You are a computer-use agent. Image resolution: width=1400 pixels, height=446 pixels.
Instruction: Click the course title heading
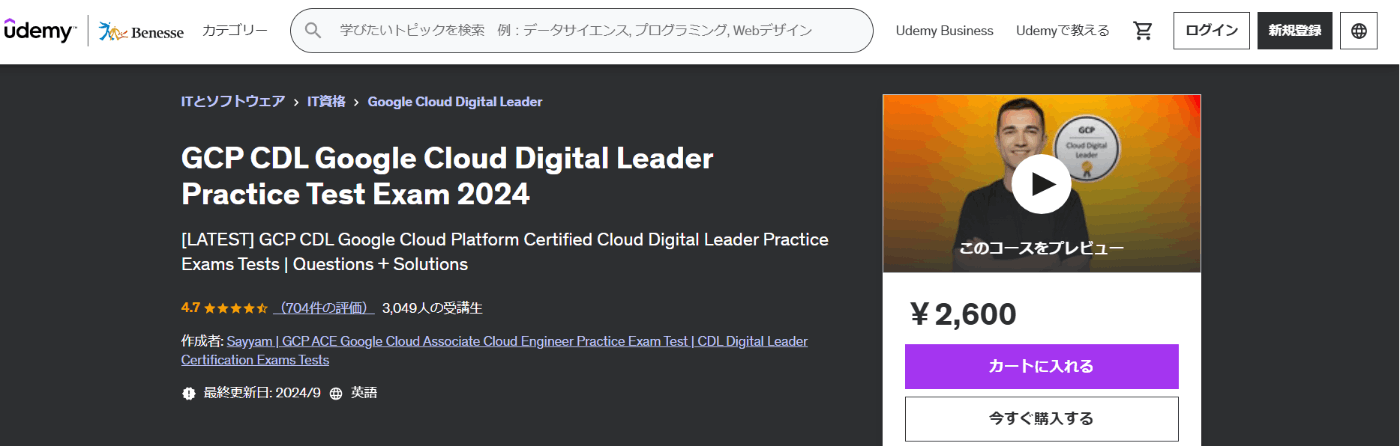447,175
